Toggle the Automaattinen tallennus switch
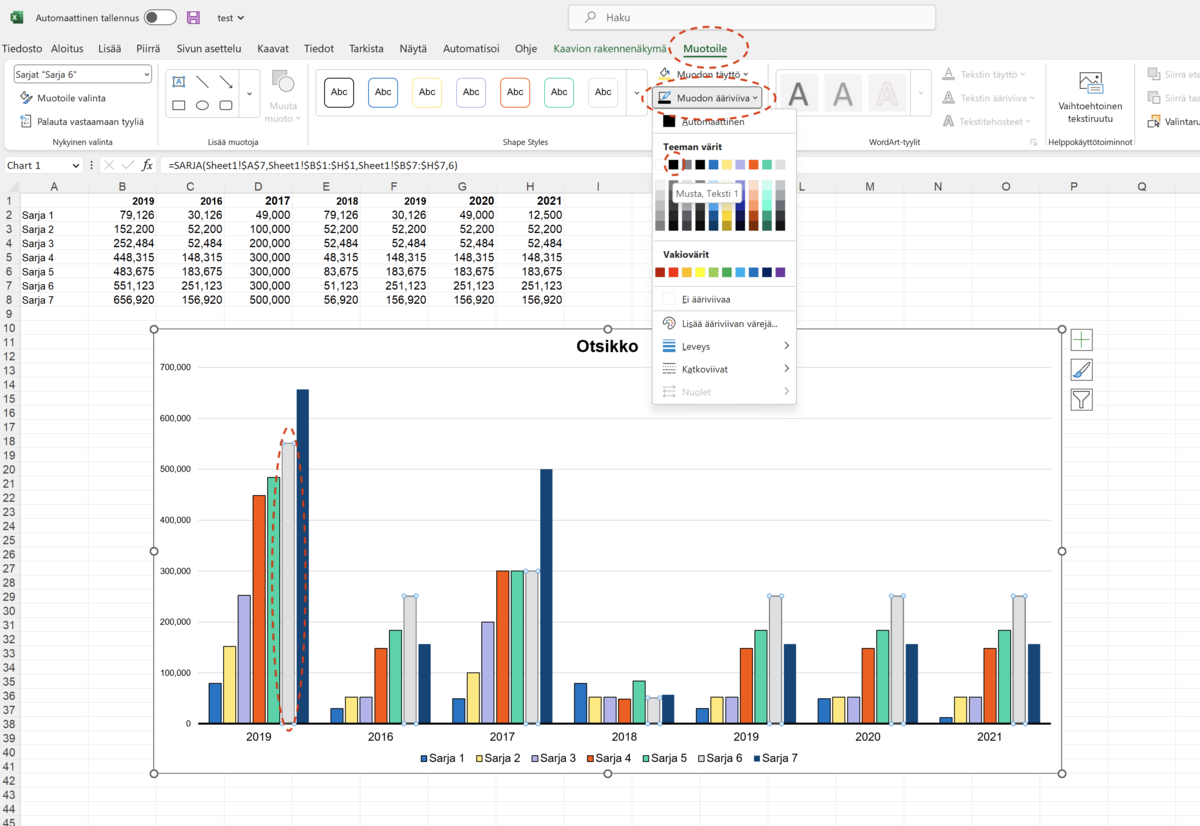The width and height of the screenshot is (1200, 826). (x=160, y=17)
